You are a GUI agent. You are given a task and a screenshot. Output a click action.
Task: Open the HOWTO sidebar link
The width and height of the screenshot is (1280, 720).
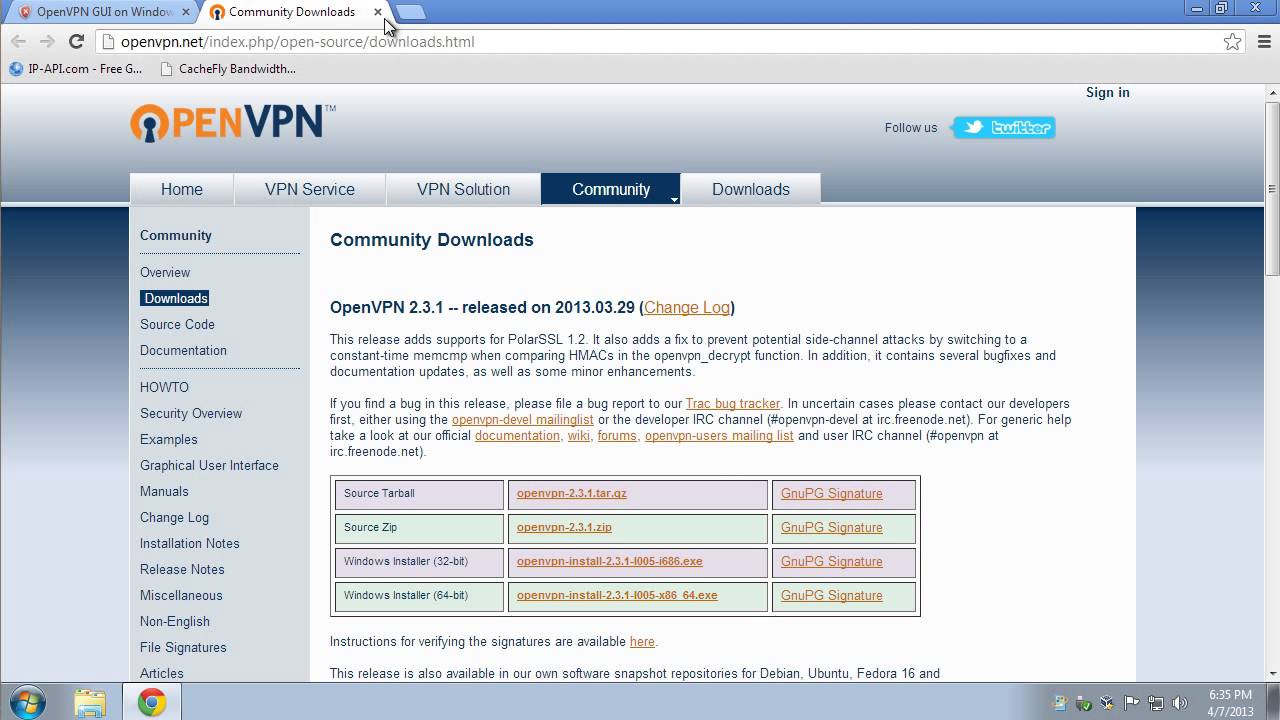164,387
